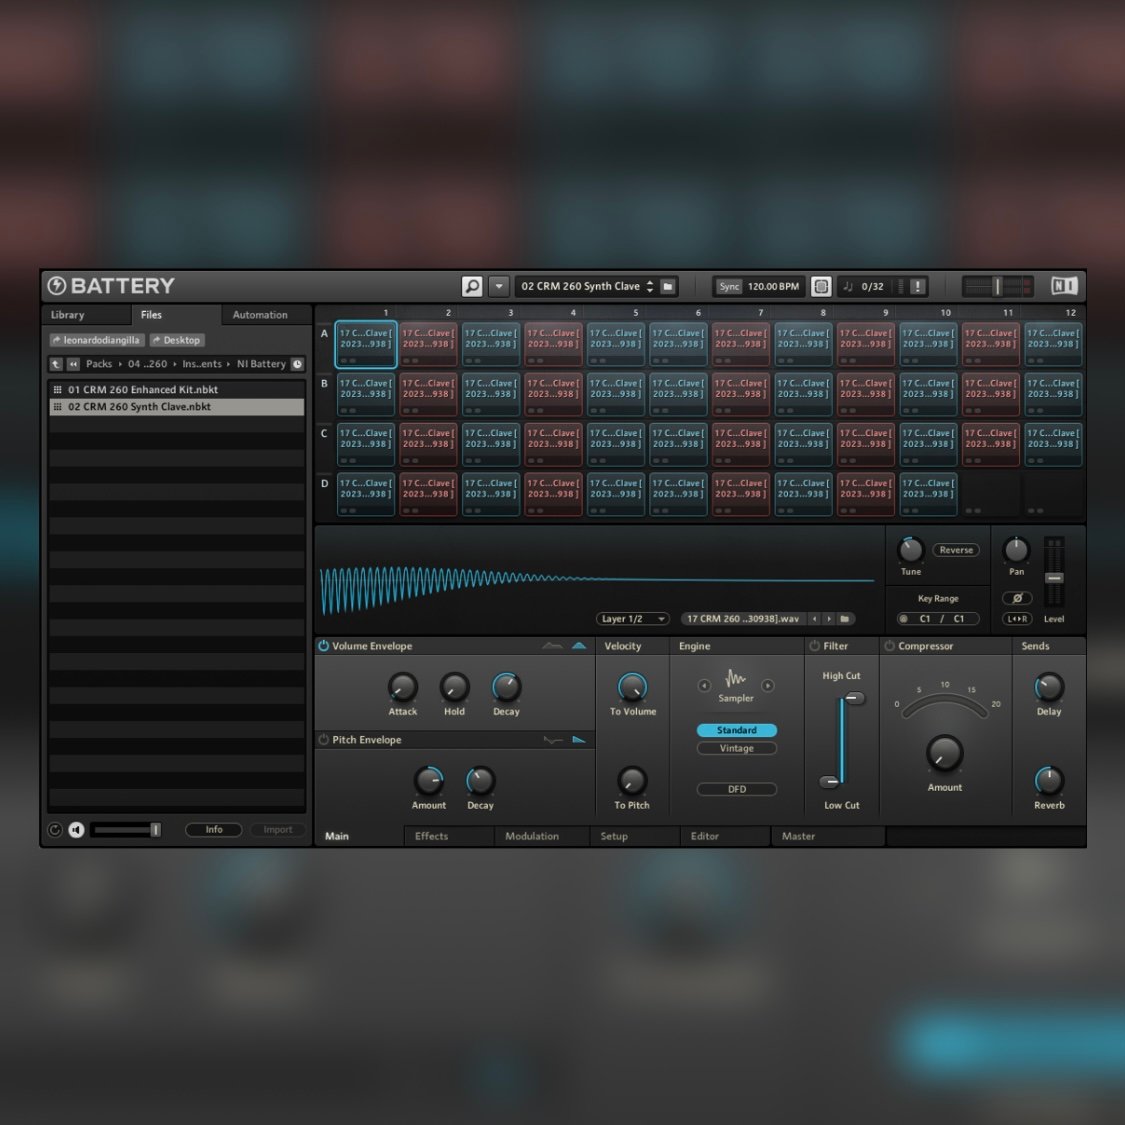Toggle the Sync tempo button
Screen dimensions: 1125x1125
click(x=729, y=286)
